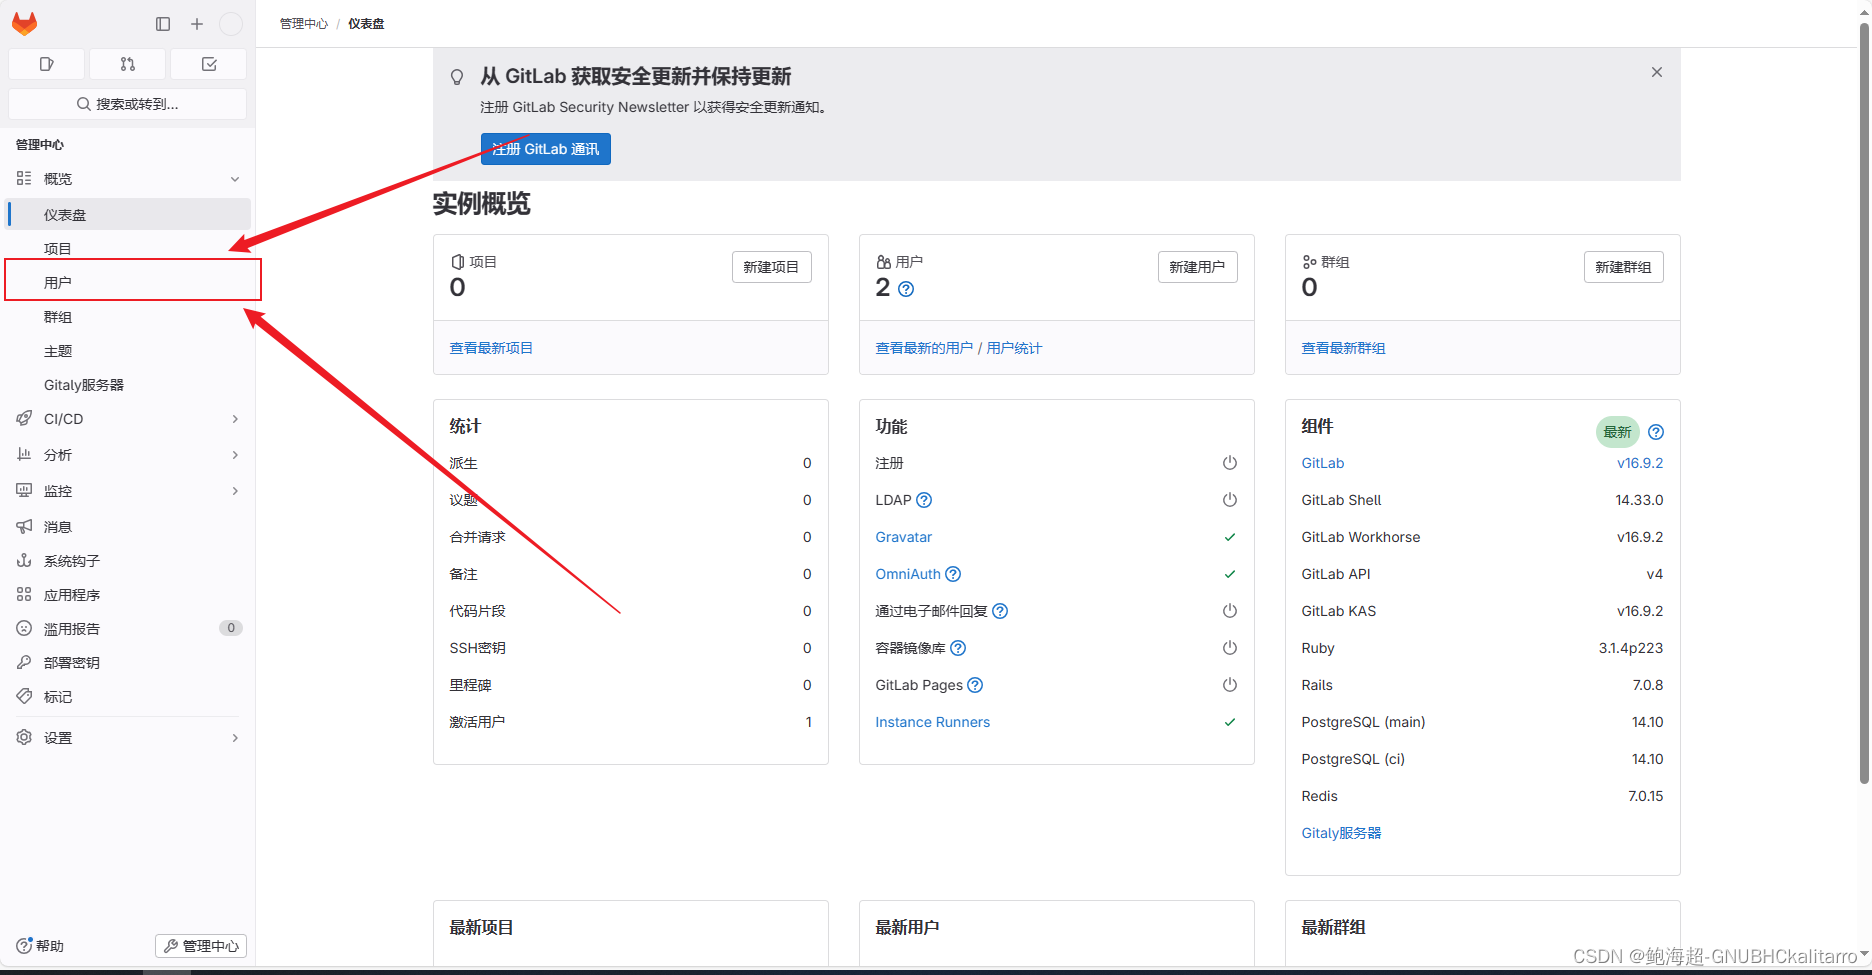Click the search or go to field
The width and height of the screenshot is (1872, 975).
pyautogui.click(x=127, y=104)
